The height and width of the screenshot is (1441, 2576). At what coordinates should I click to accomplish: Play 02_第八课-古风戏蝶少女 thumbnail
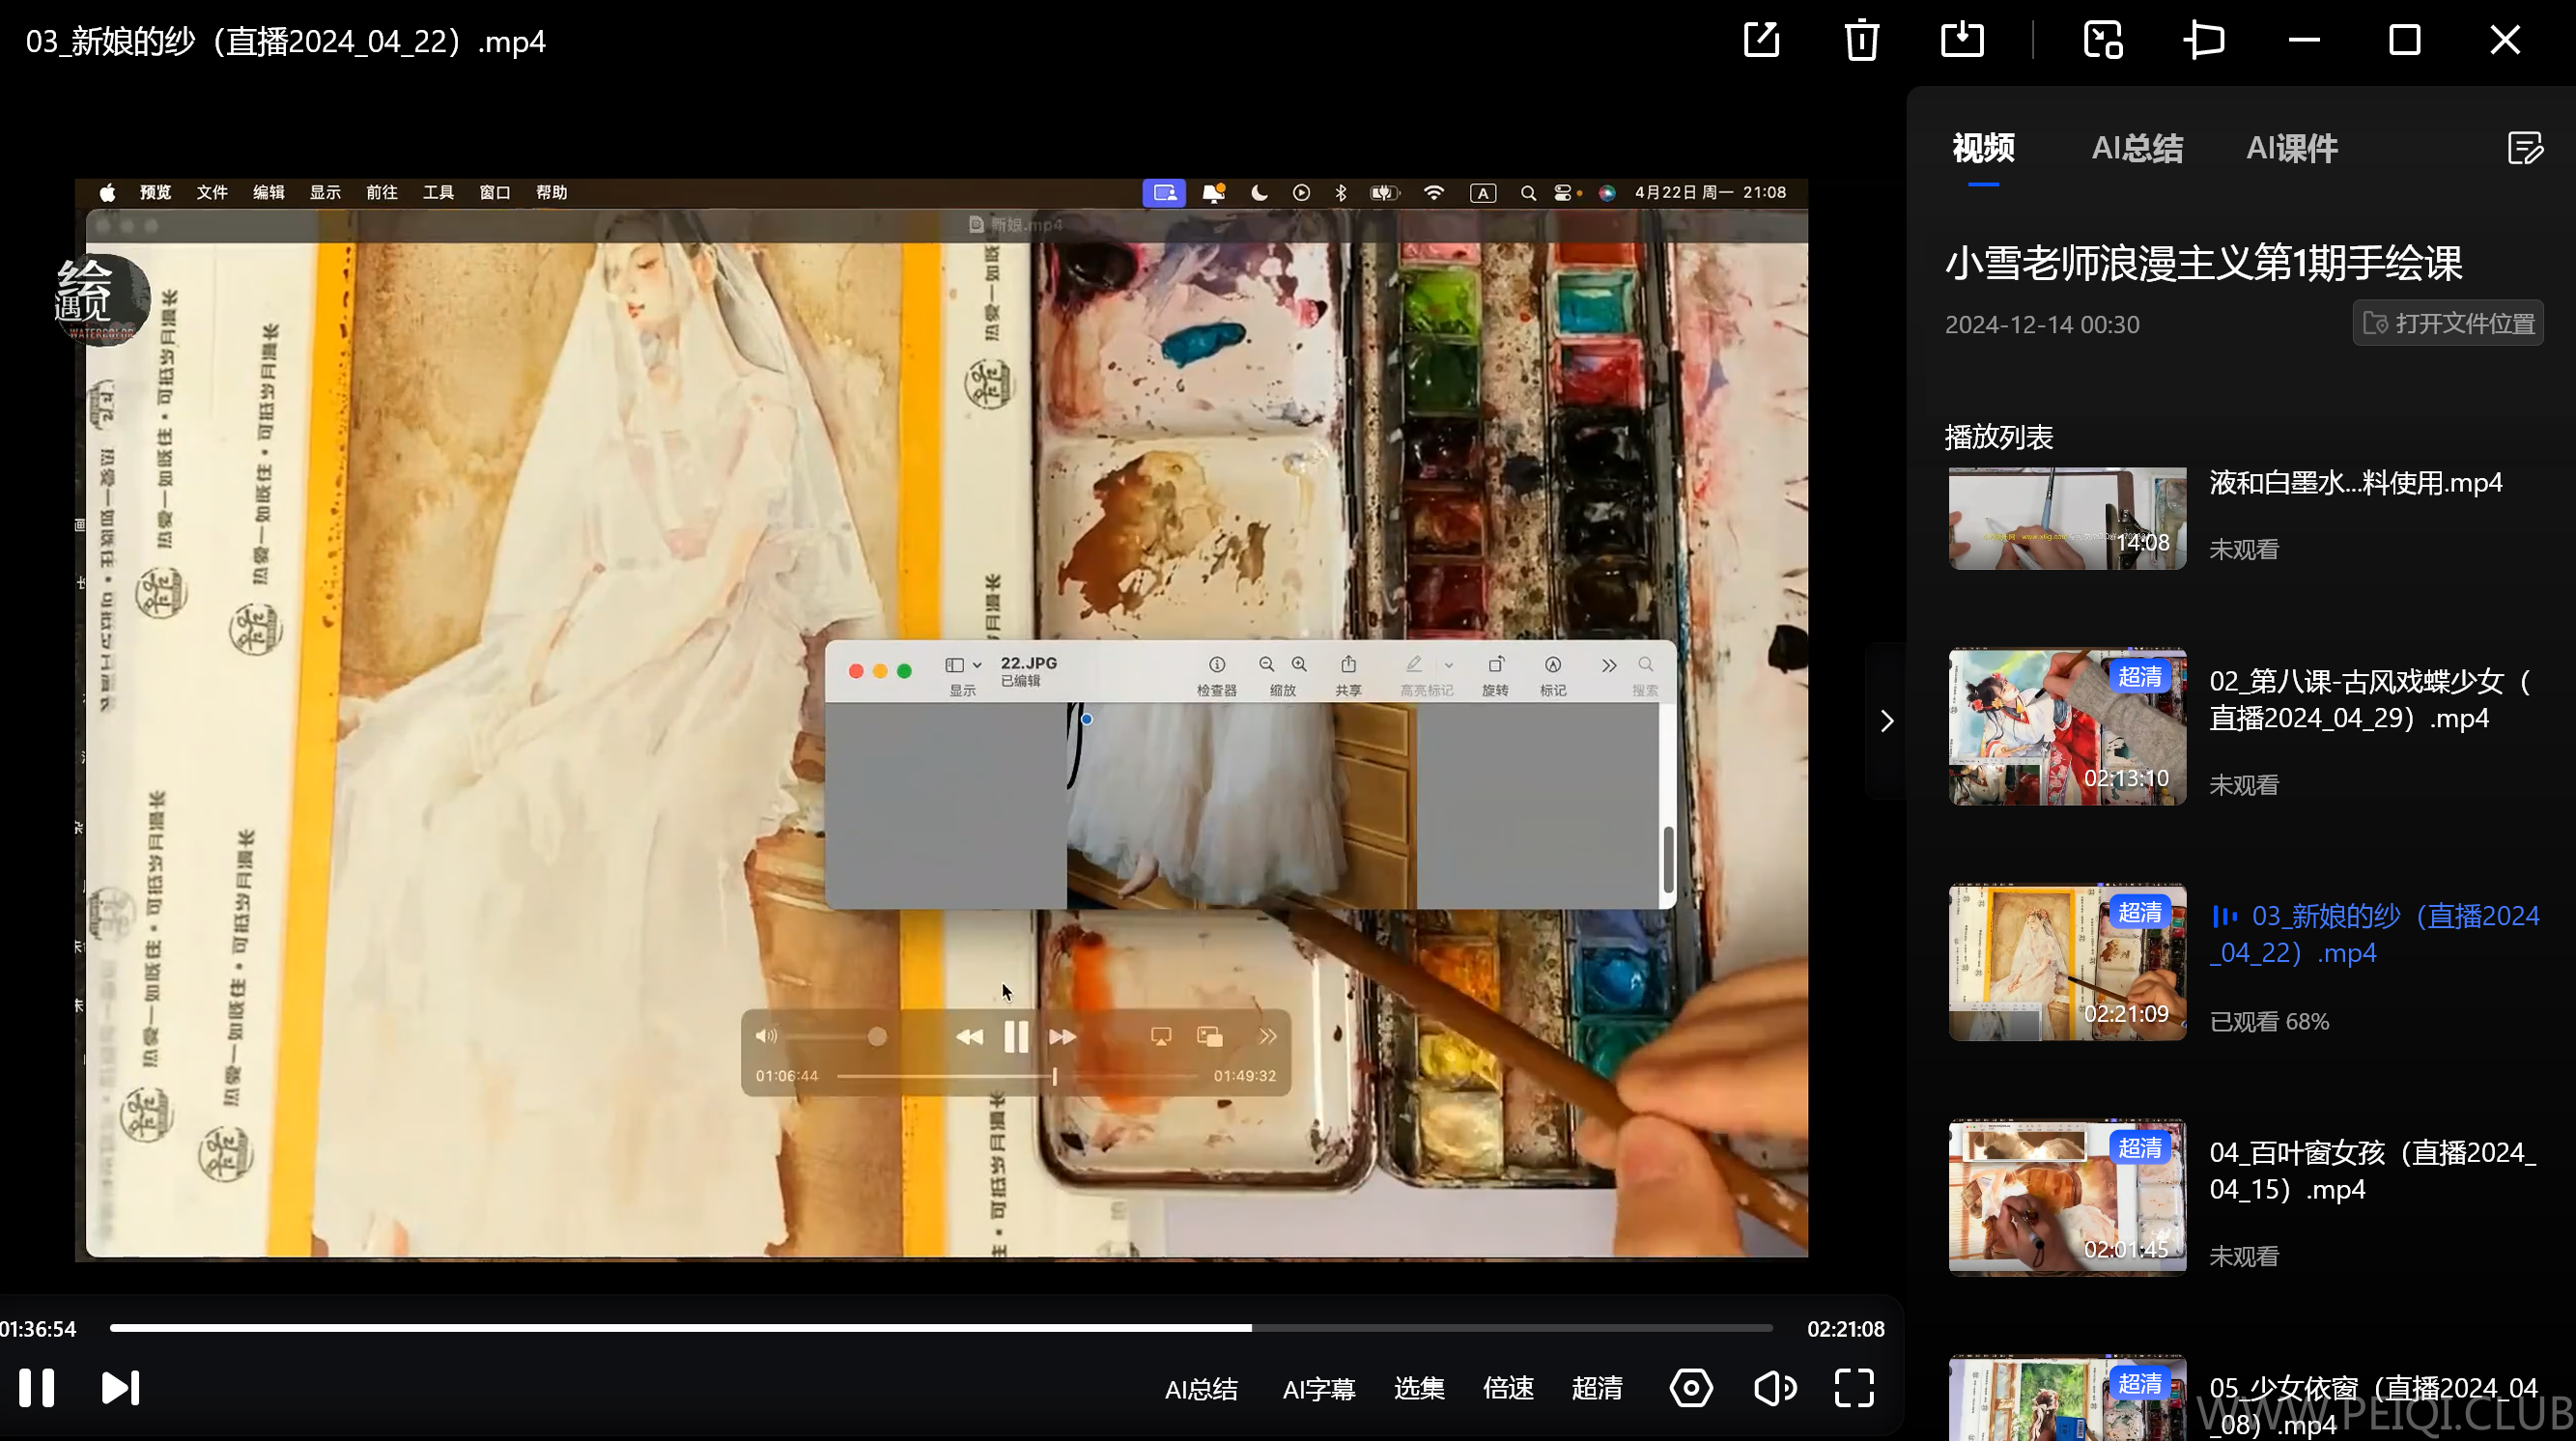point(2067,727)
